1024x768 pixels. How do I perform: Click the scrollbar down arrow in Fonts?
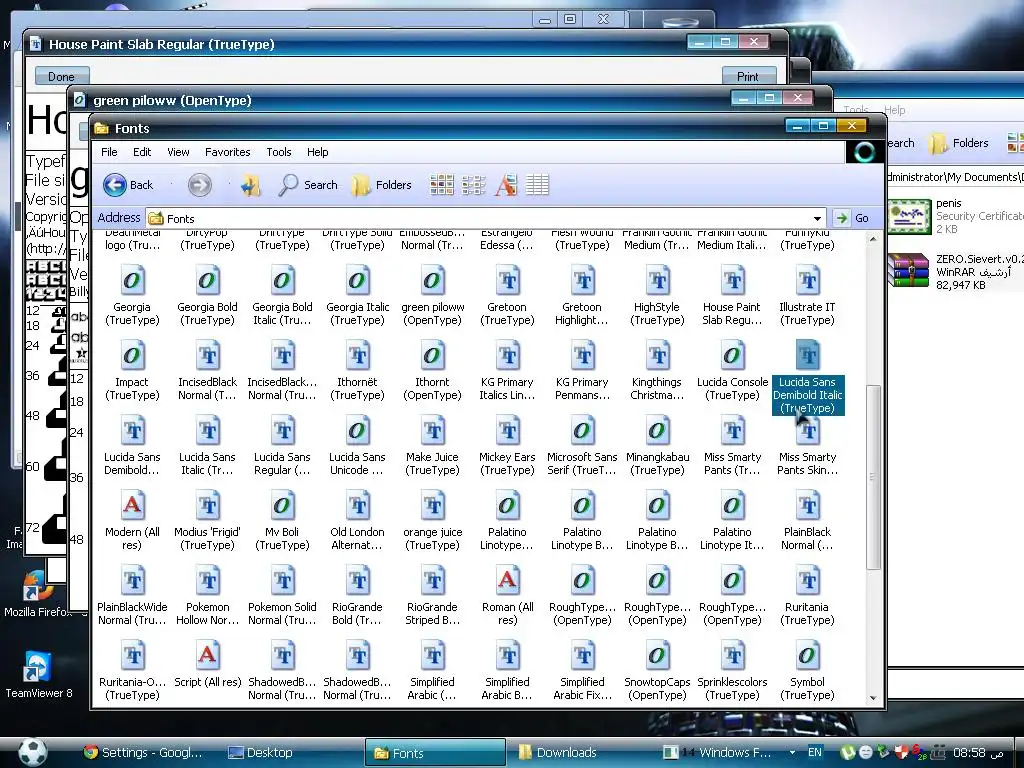click(x=873, y=698)
